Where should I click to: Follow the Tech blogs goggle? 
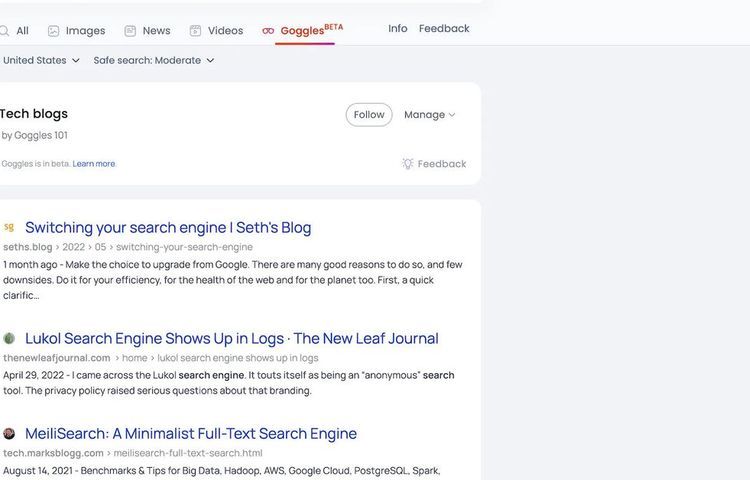pyautogui.click(x=369, y=115)
